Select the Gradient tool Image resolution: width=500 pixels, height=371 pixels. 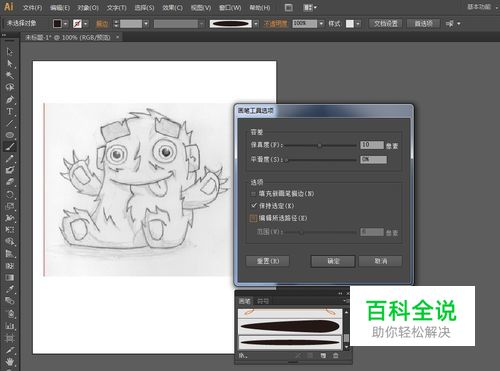[10, 278]
